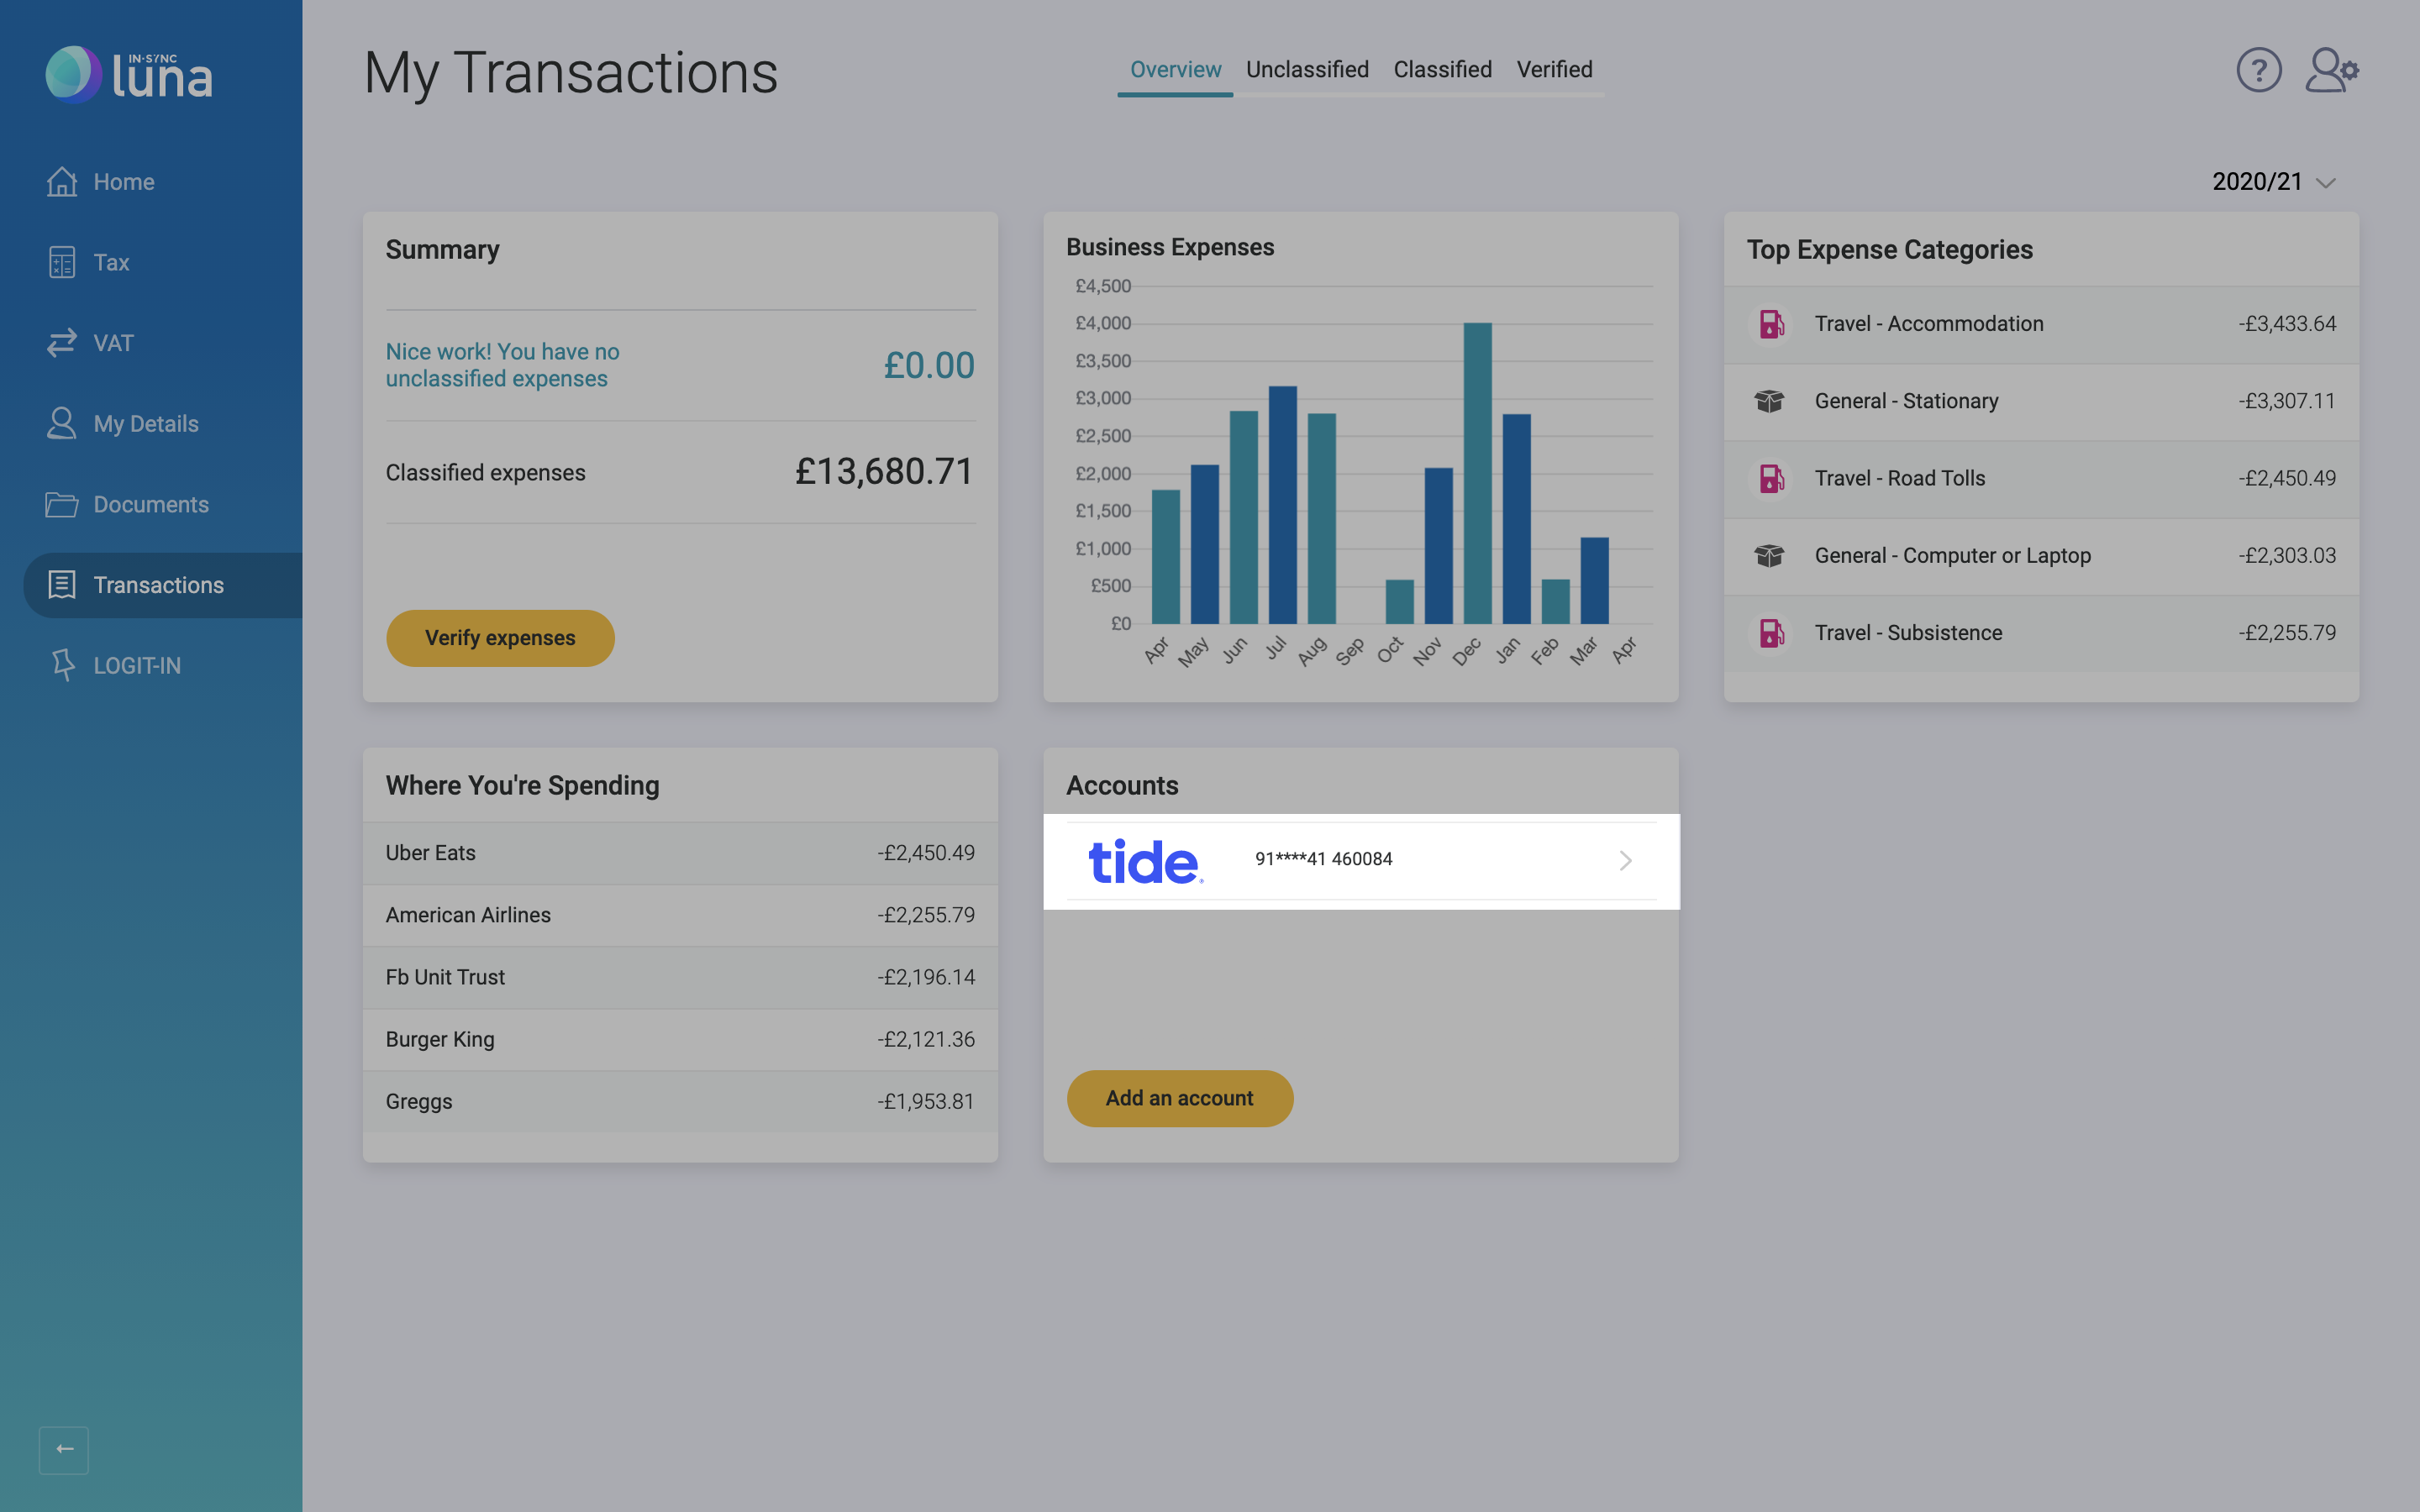Viewport: 2420px width, 1512px height.
Task: Click the box icon beside General - Stationary
Action: click(1770, 401)
